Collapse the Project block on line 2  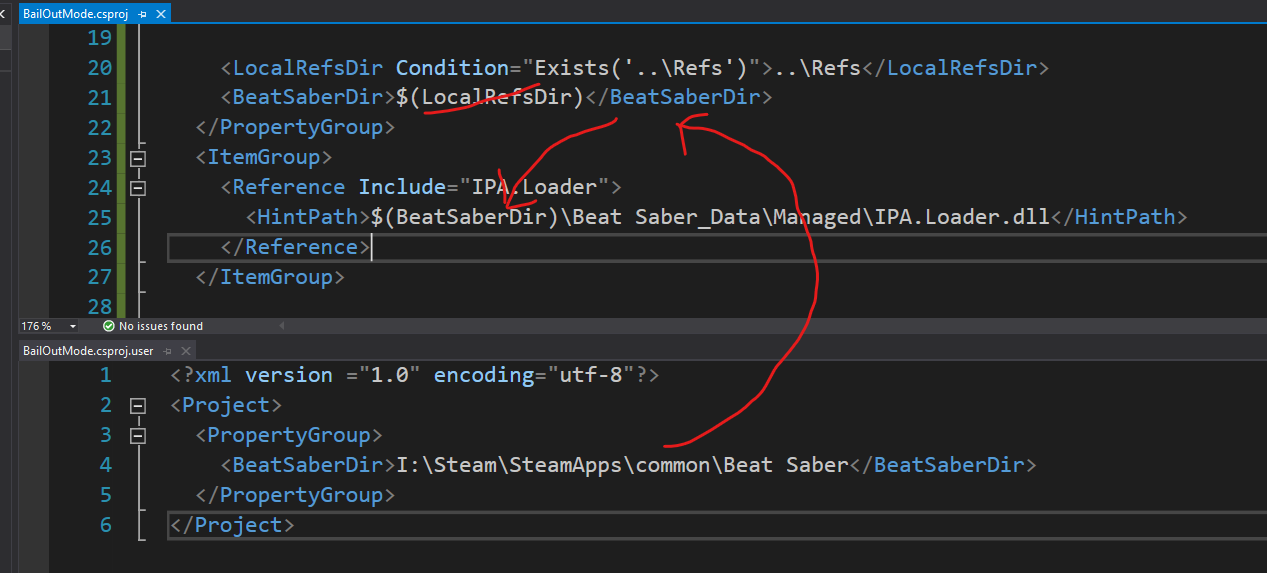point(138,405)
